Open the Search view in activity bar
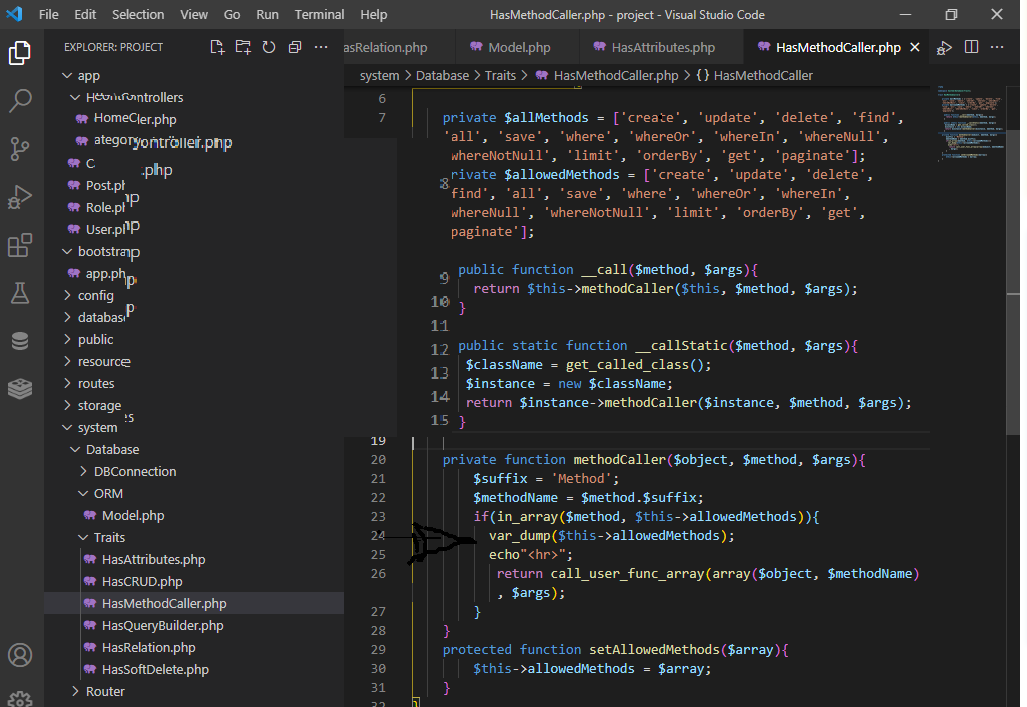The height and width of the screenshot is (707, 1027). [x=20, y=101]
